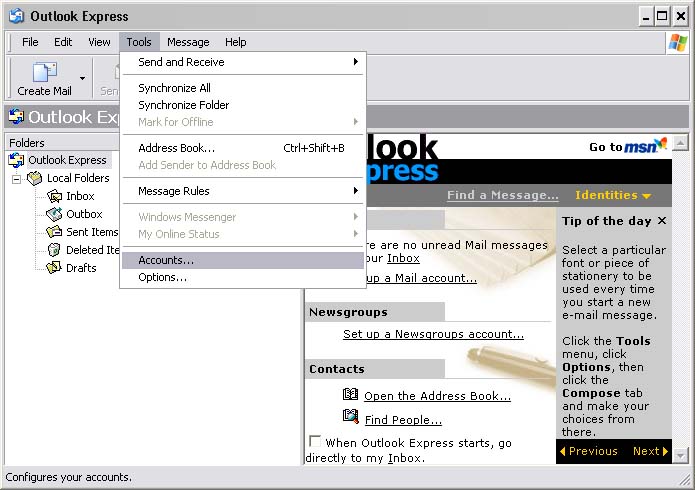Select the Outlook Express root folder icon
This screenshot has height=490, width=695.
coord(16,160)
